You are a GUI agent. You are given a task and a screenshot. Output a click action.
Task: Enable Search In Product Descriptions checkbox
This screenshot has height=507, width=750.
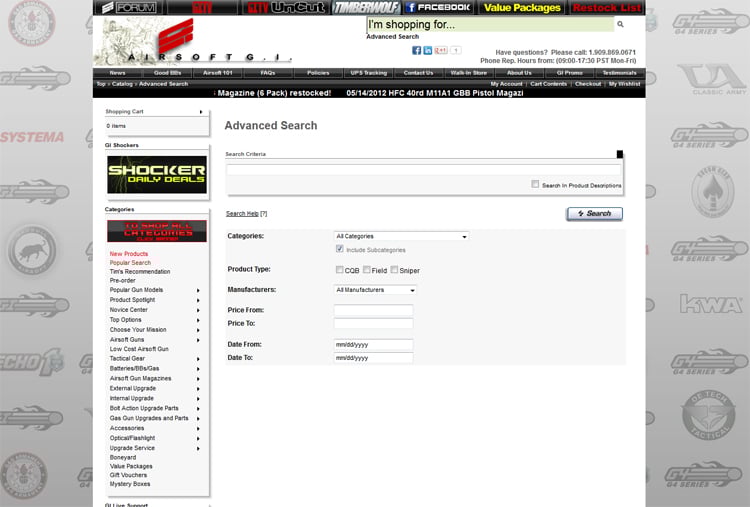pyautogui.click(x=536, y=185)
